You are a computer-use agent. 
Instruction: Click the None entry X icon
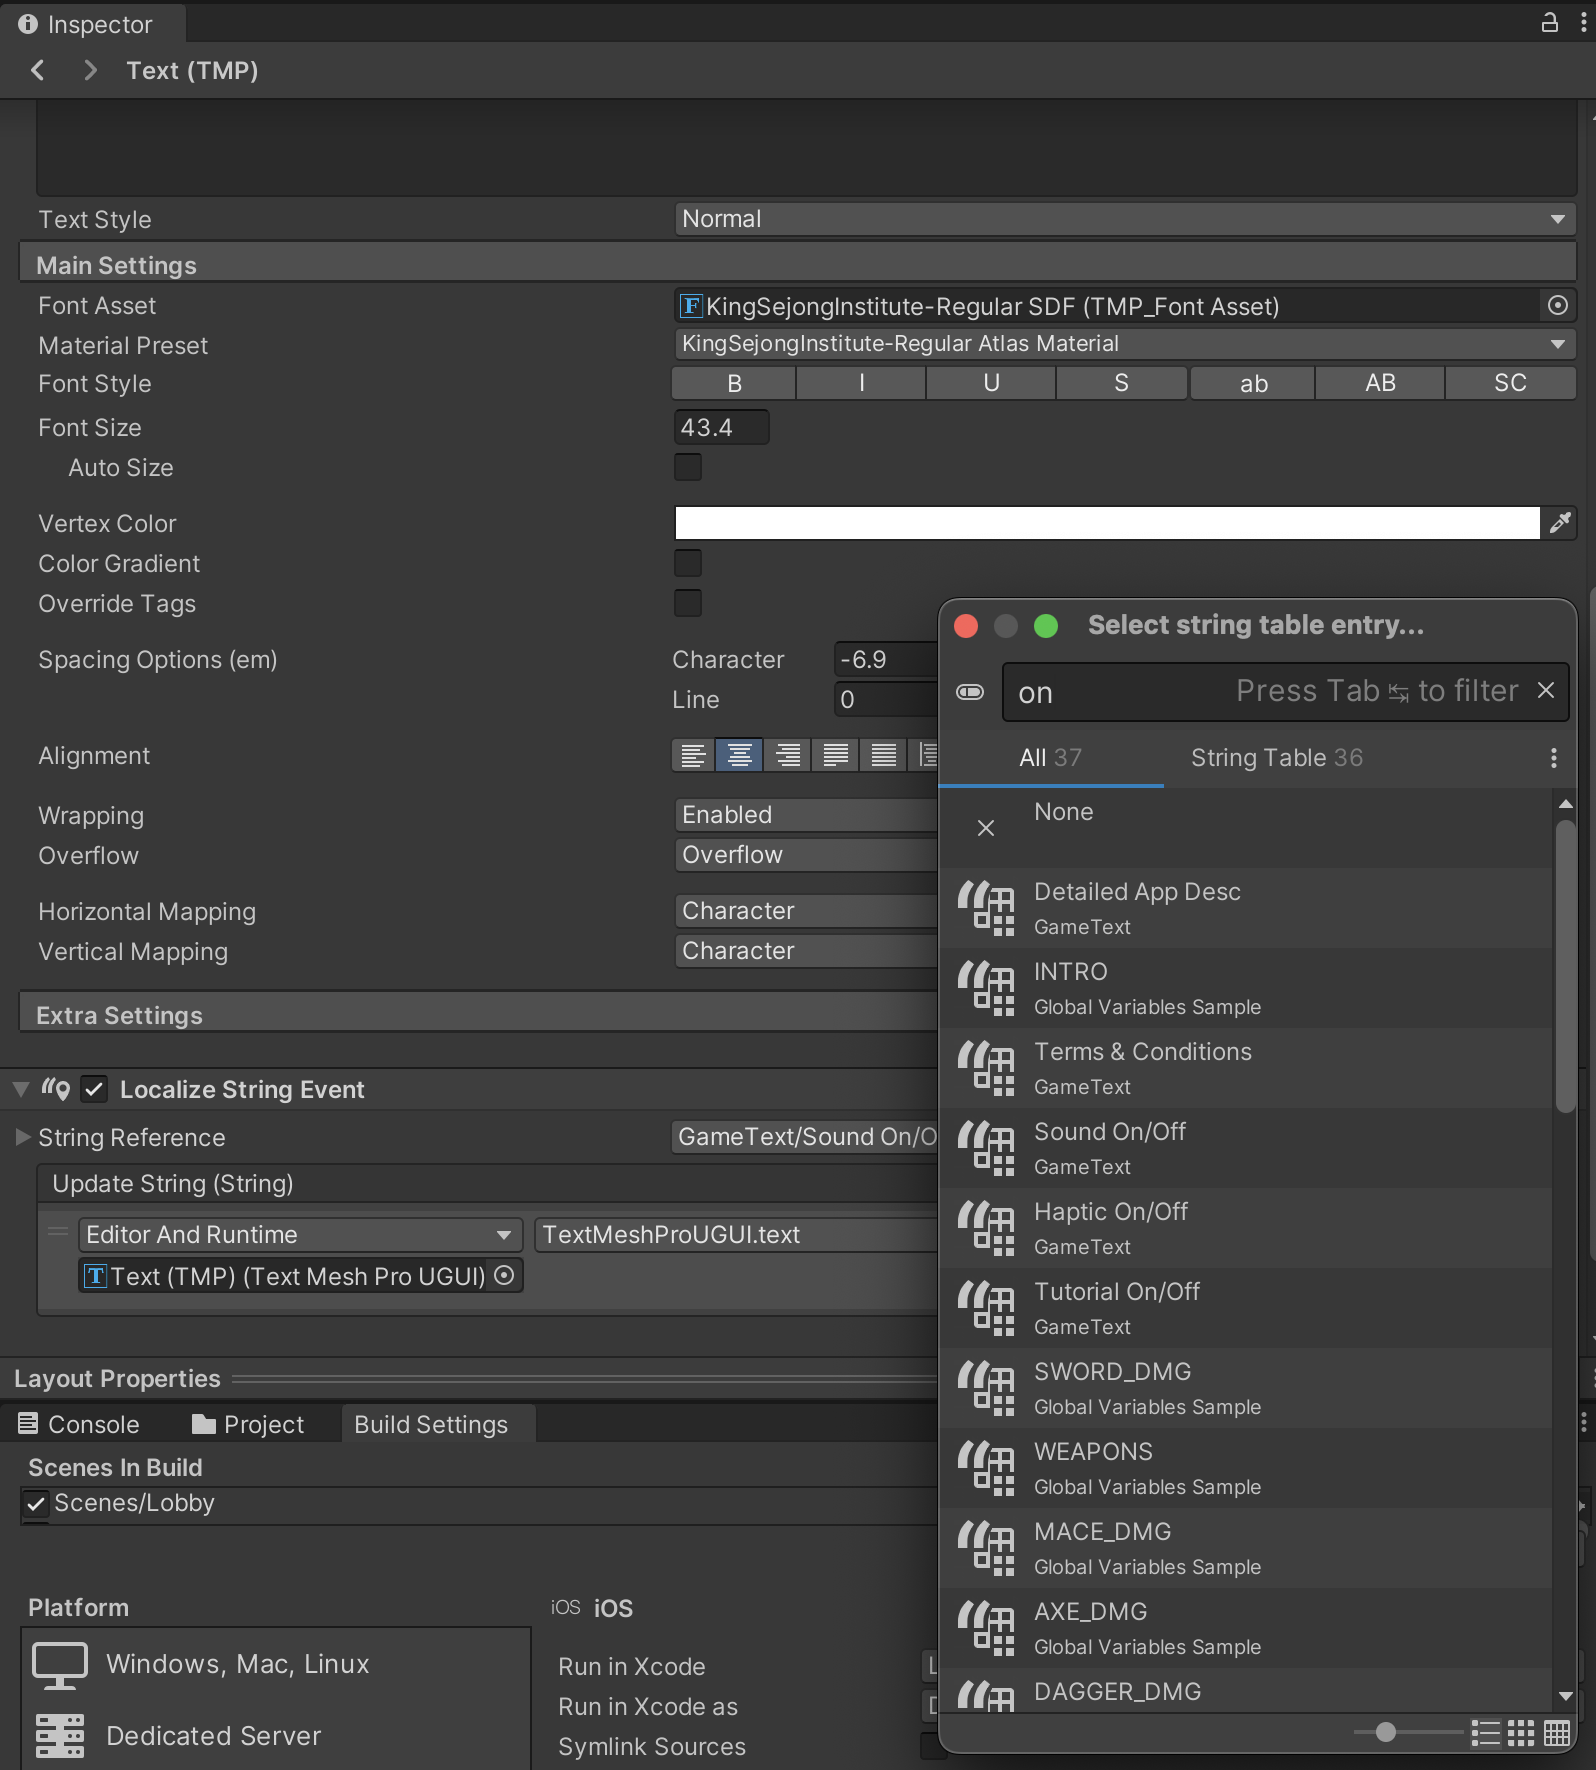(986, 828)
